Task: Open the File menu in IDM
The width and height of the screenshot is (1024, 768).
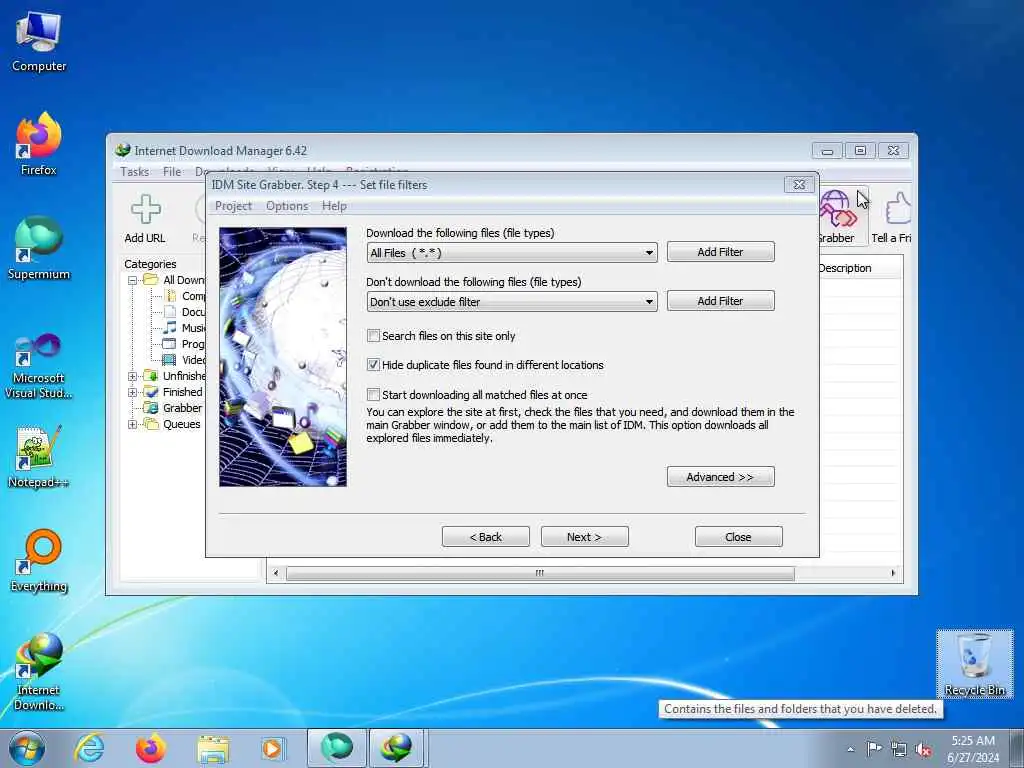Action: click(x=172, y=172)
